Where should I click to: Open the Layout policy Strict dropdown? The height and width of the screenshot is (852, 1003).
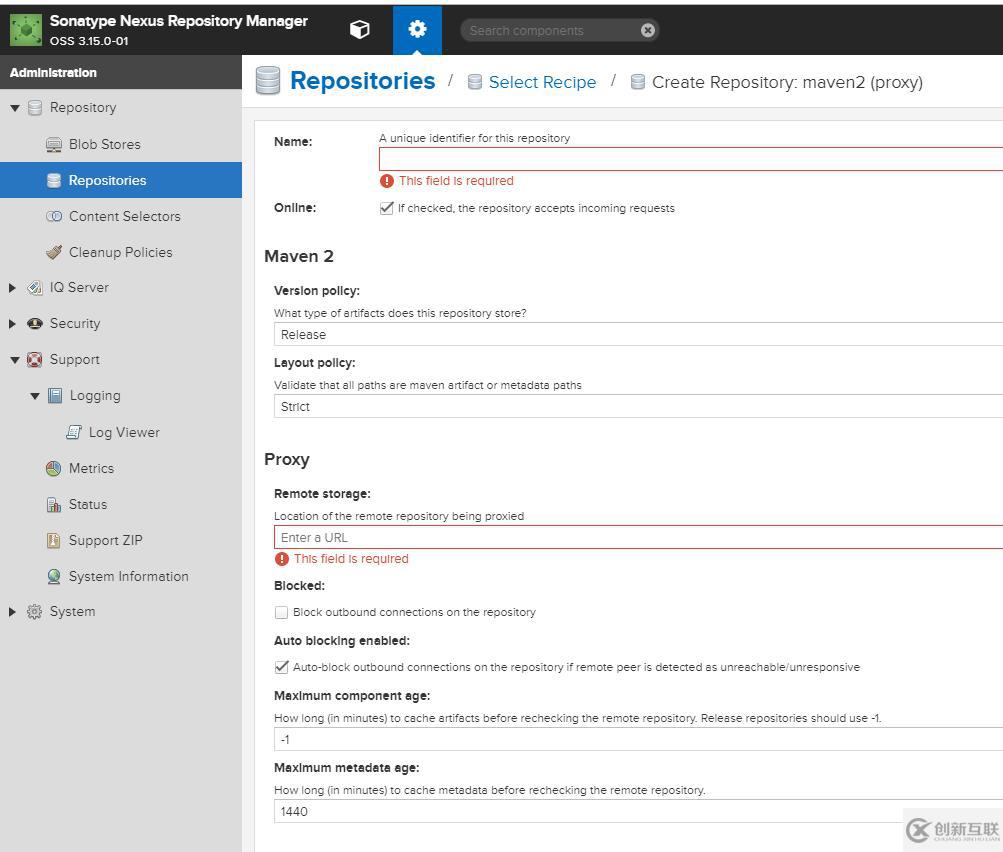(x=638, y=407)
